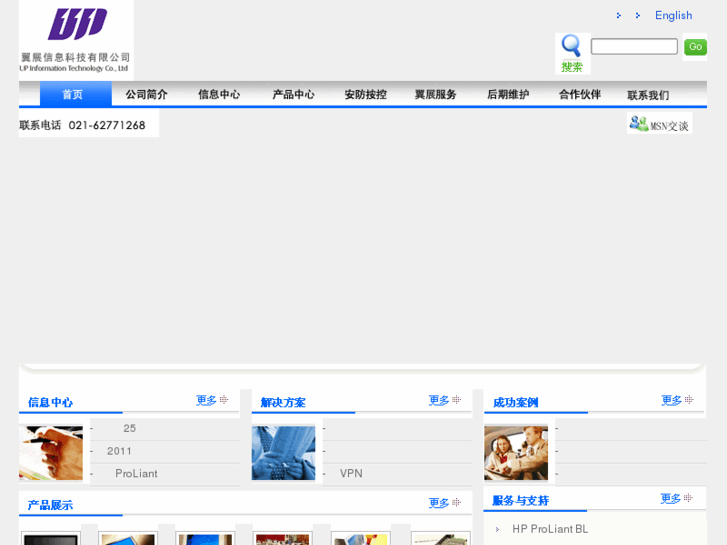Screen dimensions: 727x545
Task: Open the blue newspaper photo in 解决方案
Action: point(283,453)
